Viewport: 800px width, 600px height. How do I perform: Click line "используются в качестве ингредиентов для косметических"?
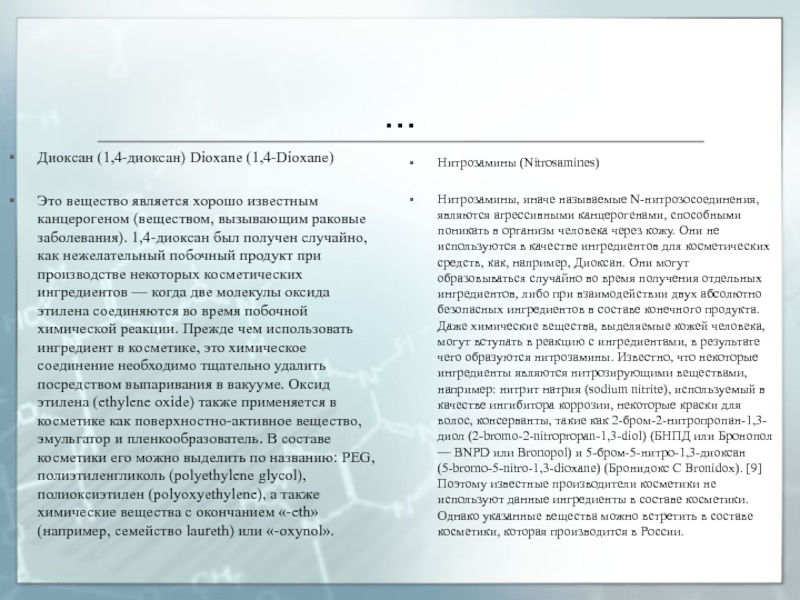pyautogui.click(x=604, y=246)
